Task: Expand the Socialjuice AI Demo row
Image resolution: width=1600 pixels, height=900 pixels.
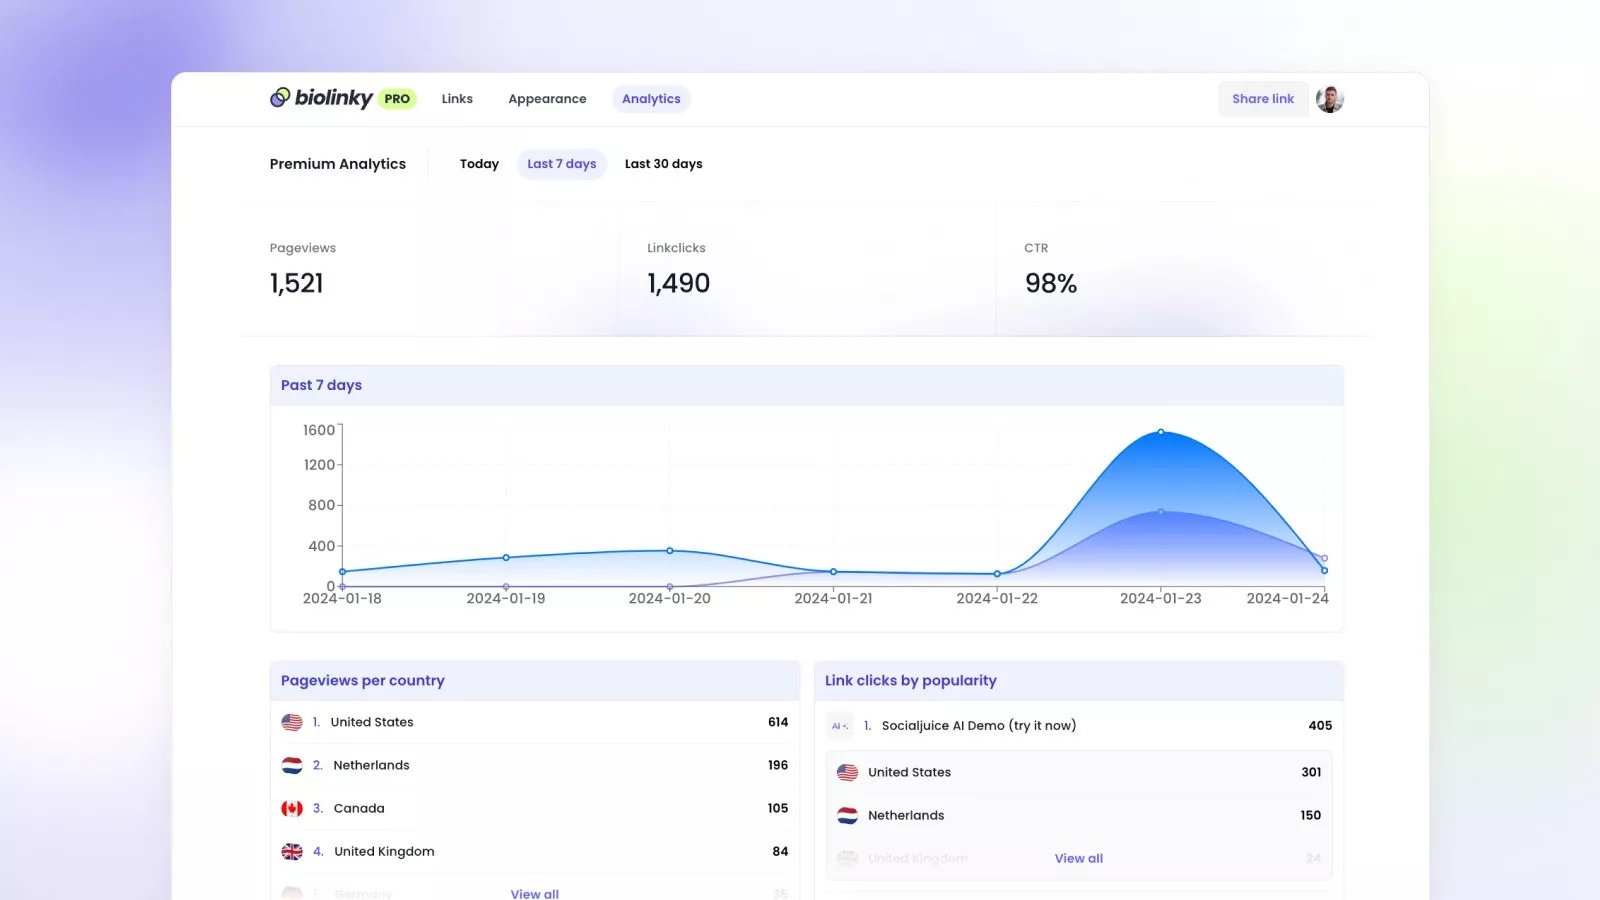Action: pyautogui.click(x=978, y=726)
